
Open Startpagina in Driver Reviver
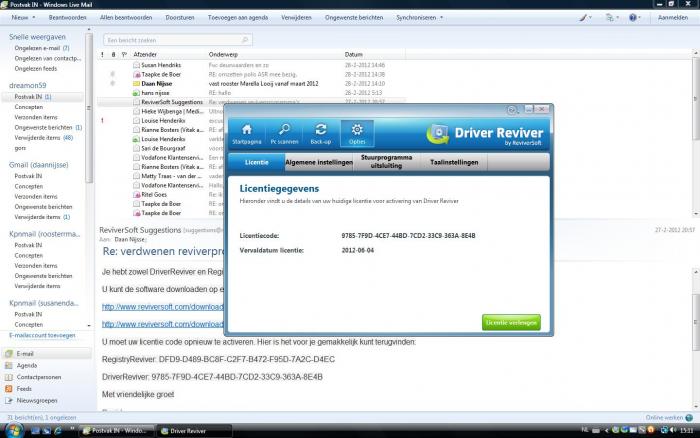pyautogui.click(x=246, y=134)
